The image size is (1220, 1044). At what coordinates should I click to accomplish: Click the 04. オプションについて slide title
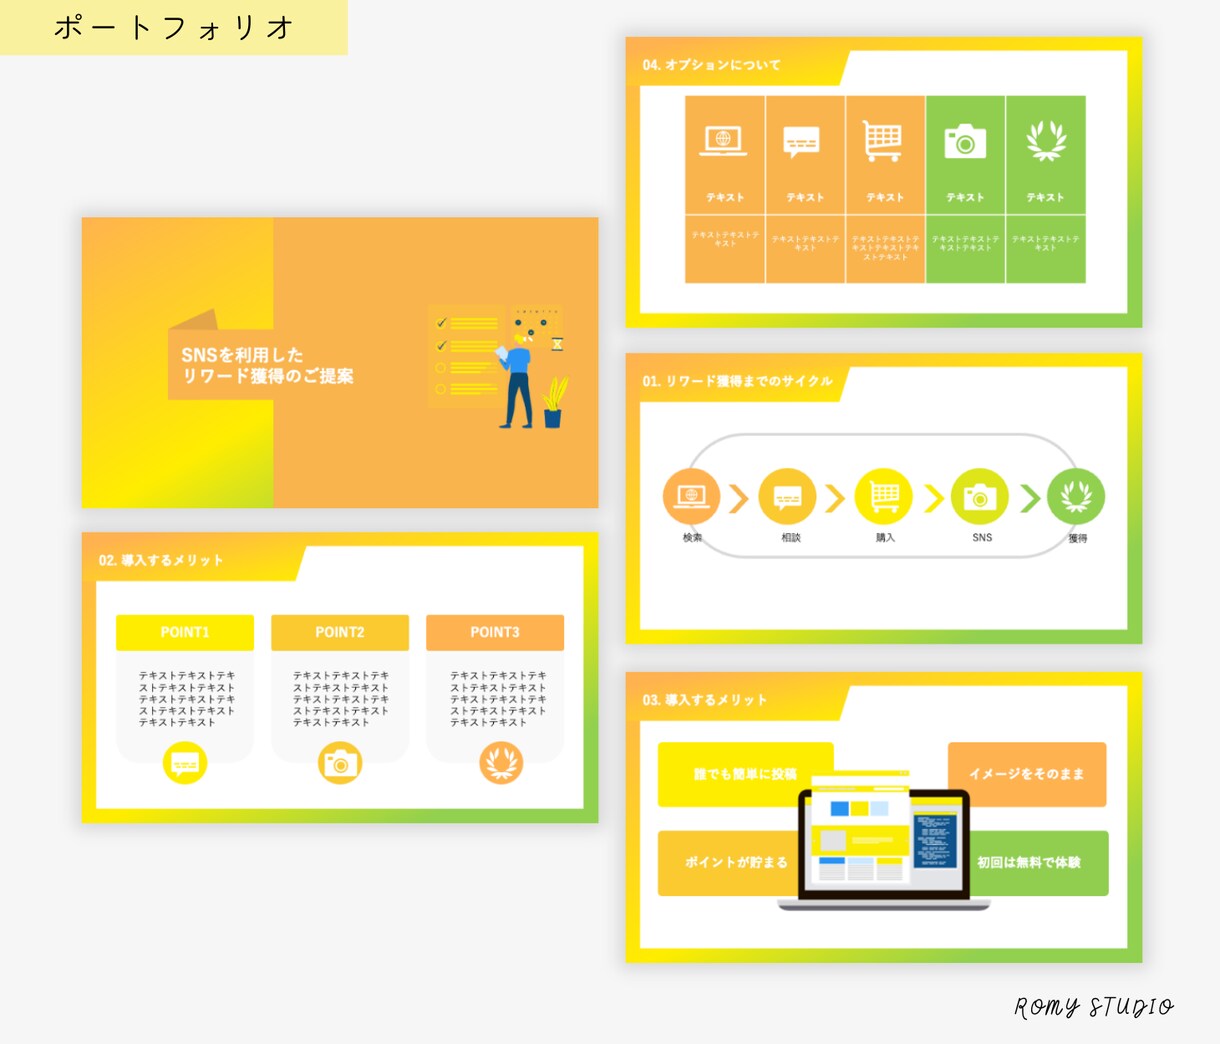point(711,65)
